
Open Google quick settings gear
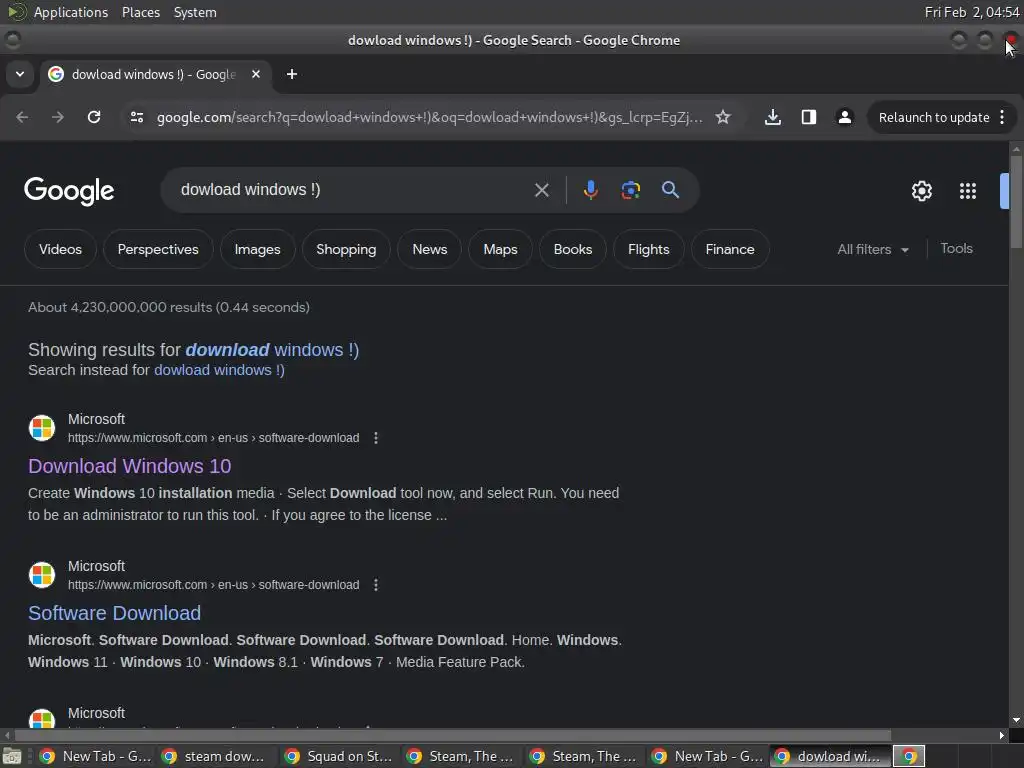click(921, 191)
